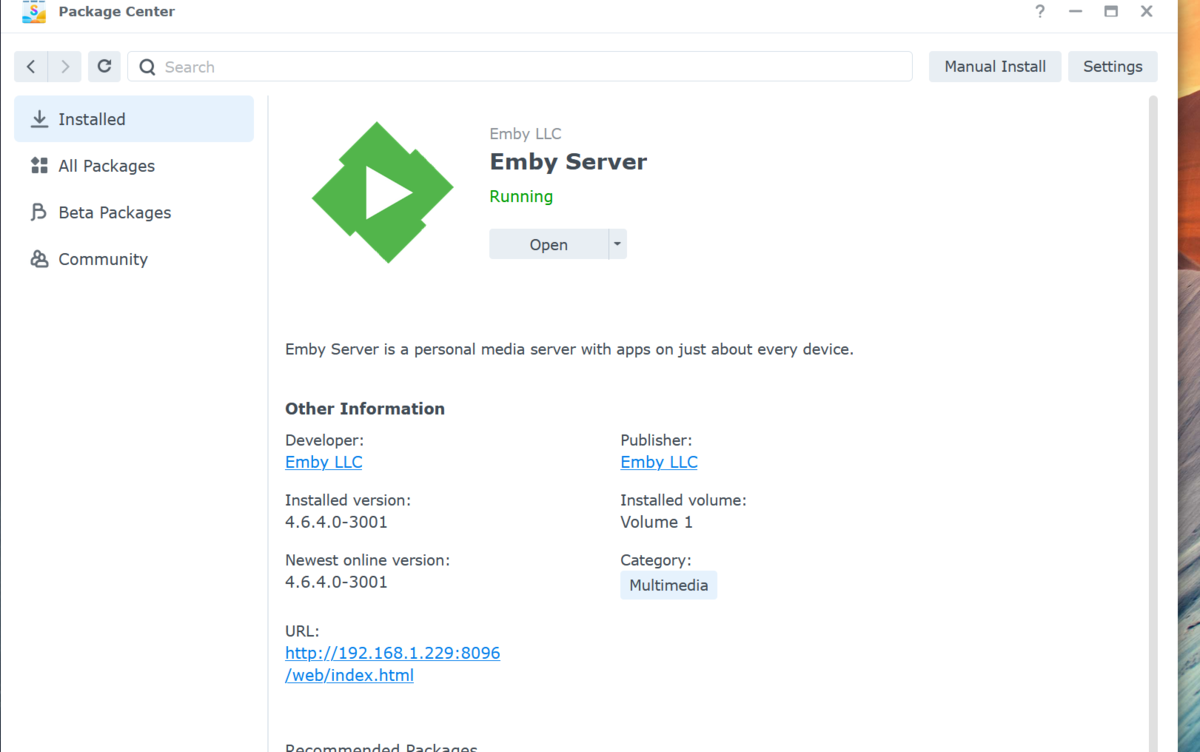Open the help question mark icon
Image resolution: width=1200 pixels, height=752 pixels.
(1040, 12)
